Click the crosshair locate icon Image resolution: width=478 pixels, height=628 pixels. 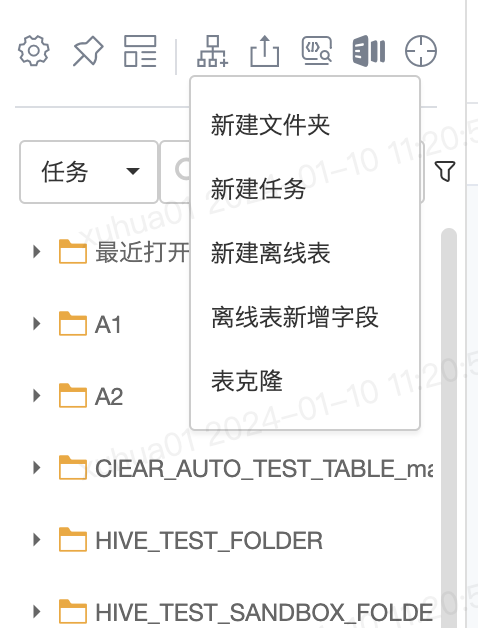(x=421, y=51)
